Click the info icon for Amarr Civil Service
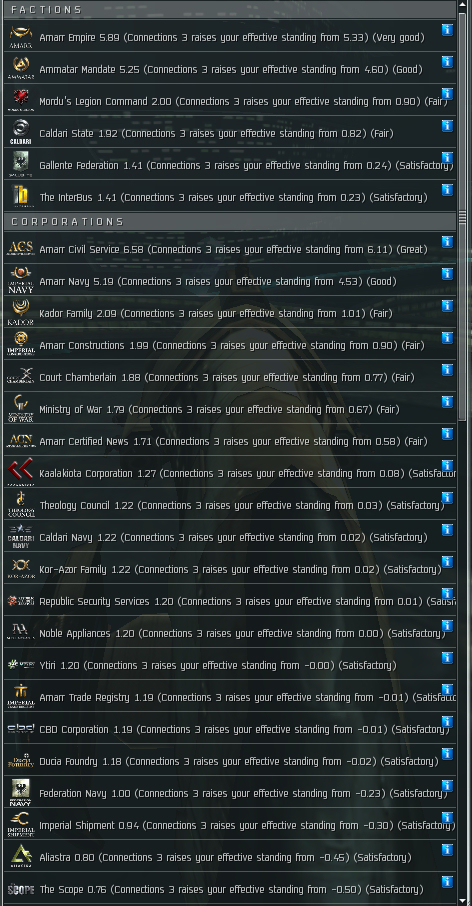The width and height of the screenshot is (472, 906). click(447, 242)
